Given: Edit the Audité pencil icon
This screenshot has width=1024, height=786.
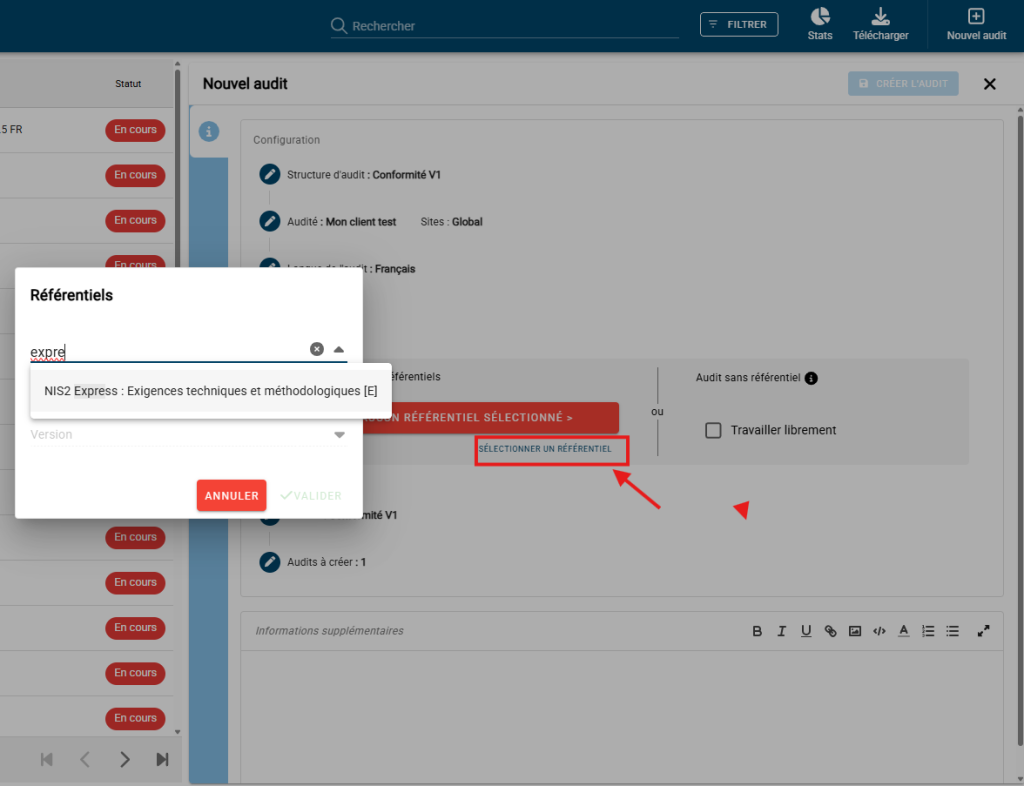Looking at the screenshot, I should (x=269, y=221).
